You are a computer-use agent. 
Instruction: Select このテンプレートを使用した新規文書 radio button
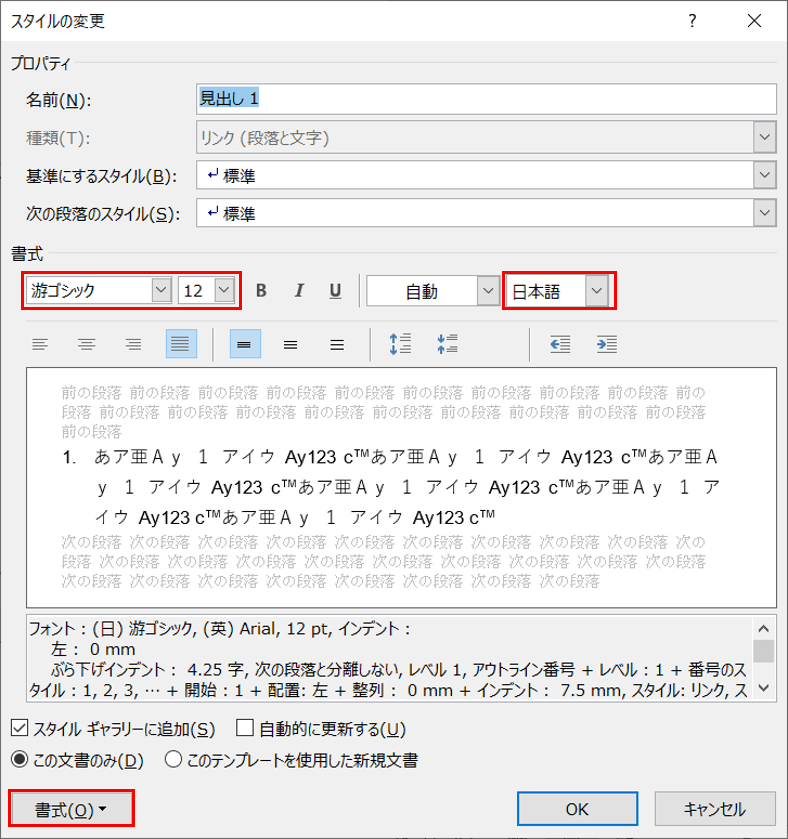click(173, 759)
